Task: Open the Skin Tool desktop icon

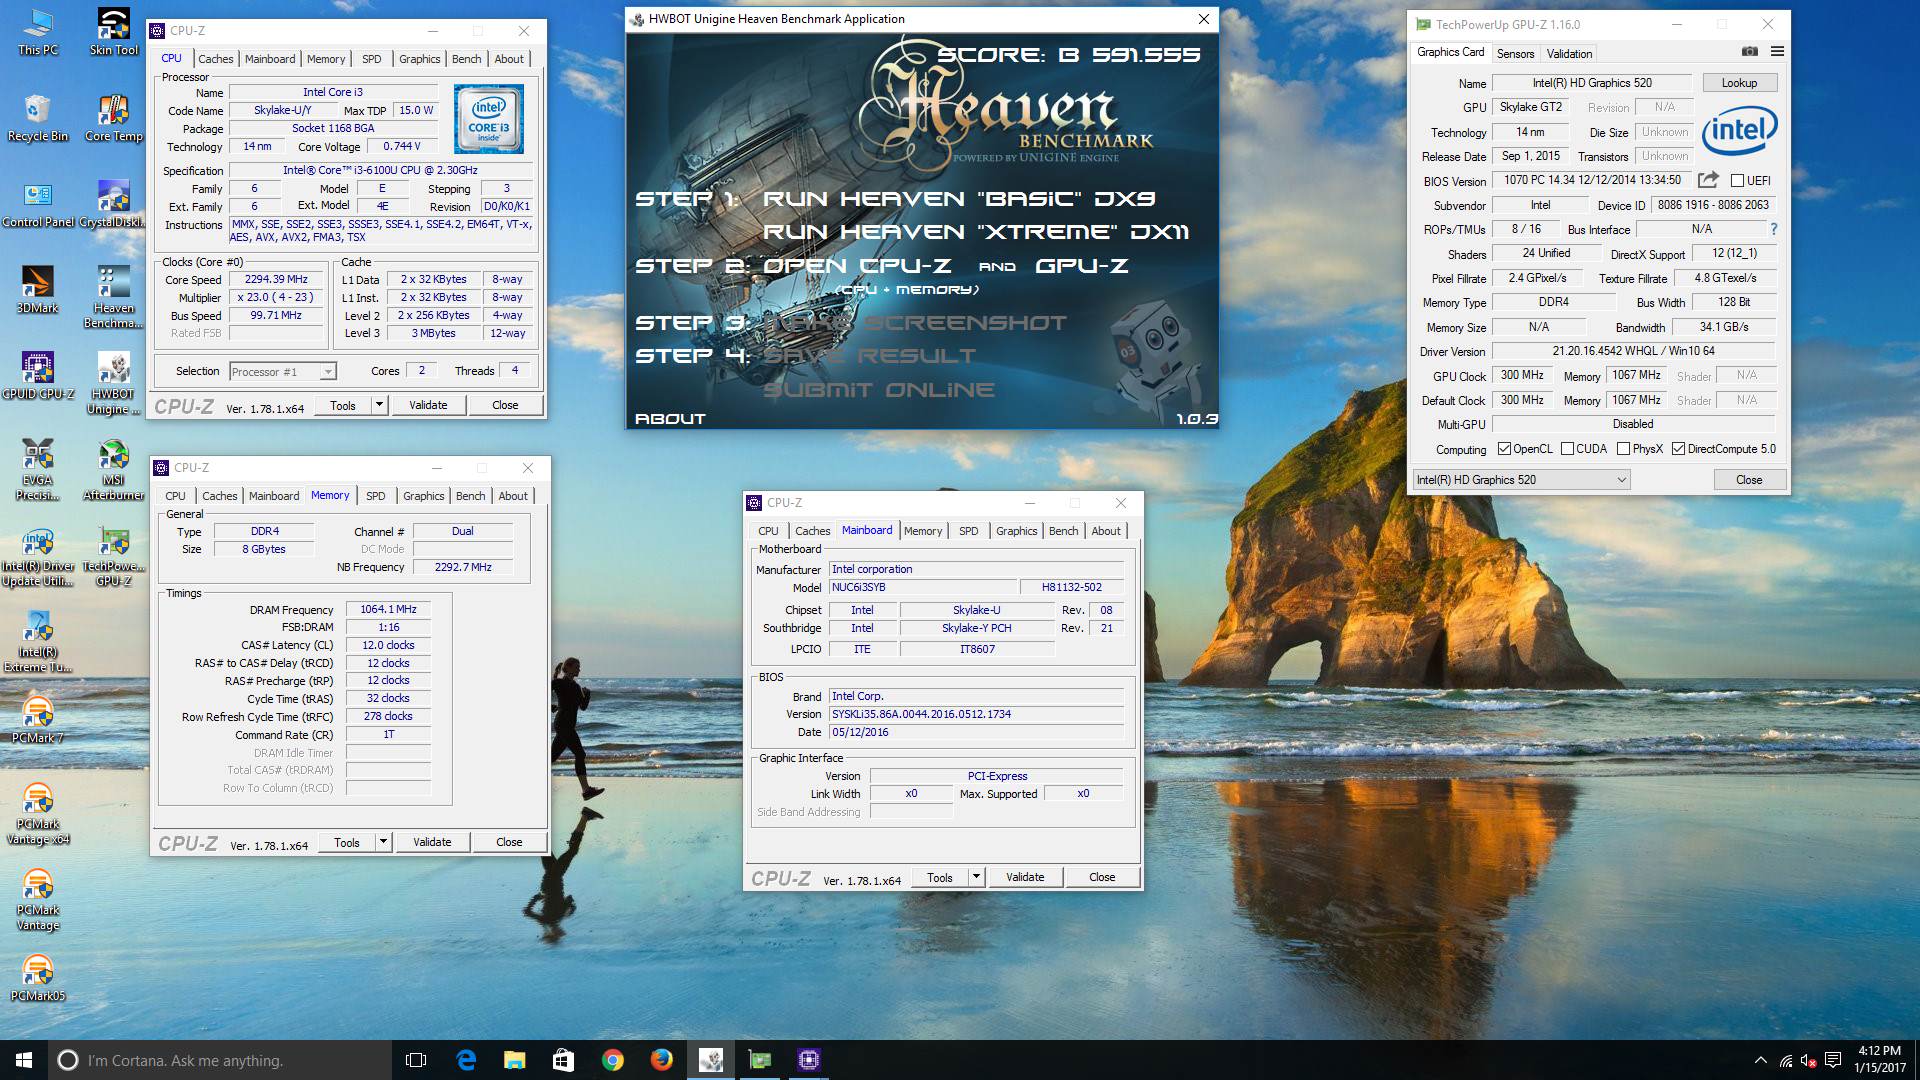Action: (114, 32)
